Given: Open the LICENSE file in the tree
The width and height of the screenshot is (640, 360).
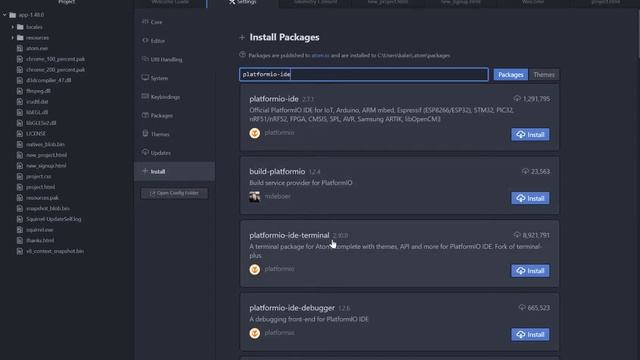Looking at the screenshot, I should point(36,133).
